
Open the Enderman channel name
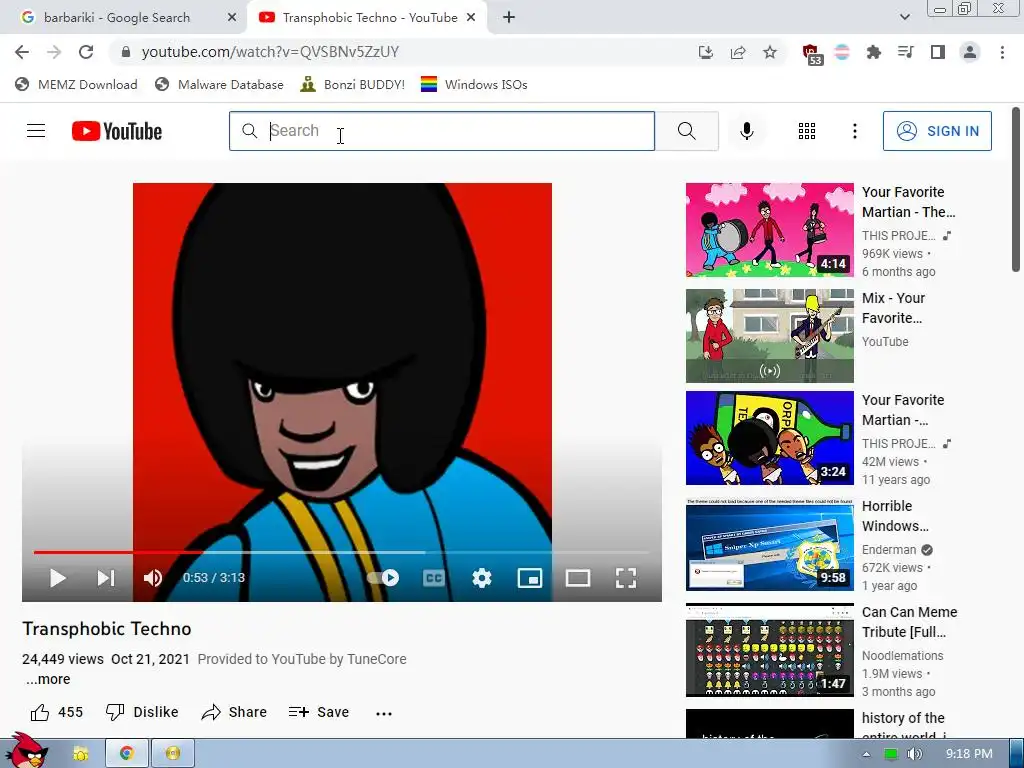(x=889, y=550)
